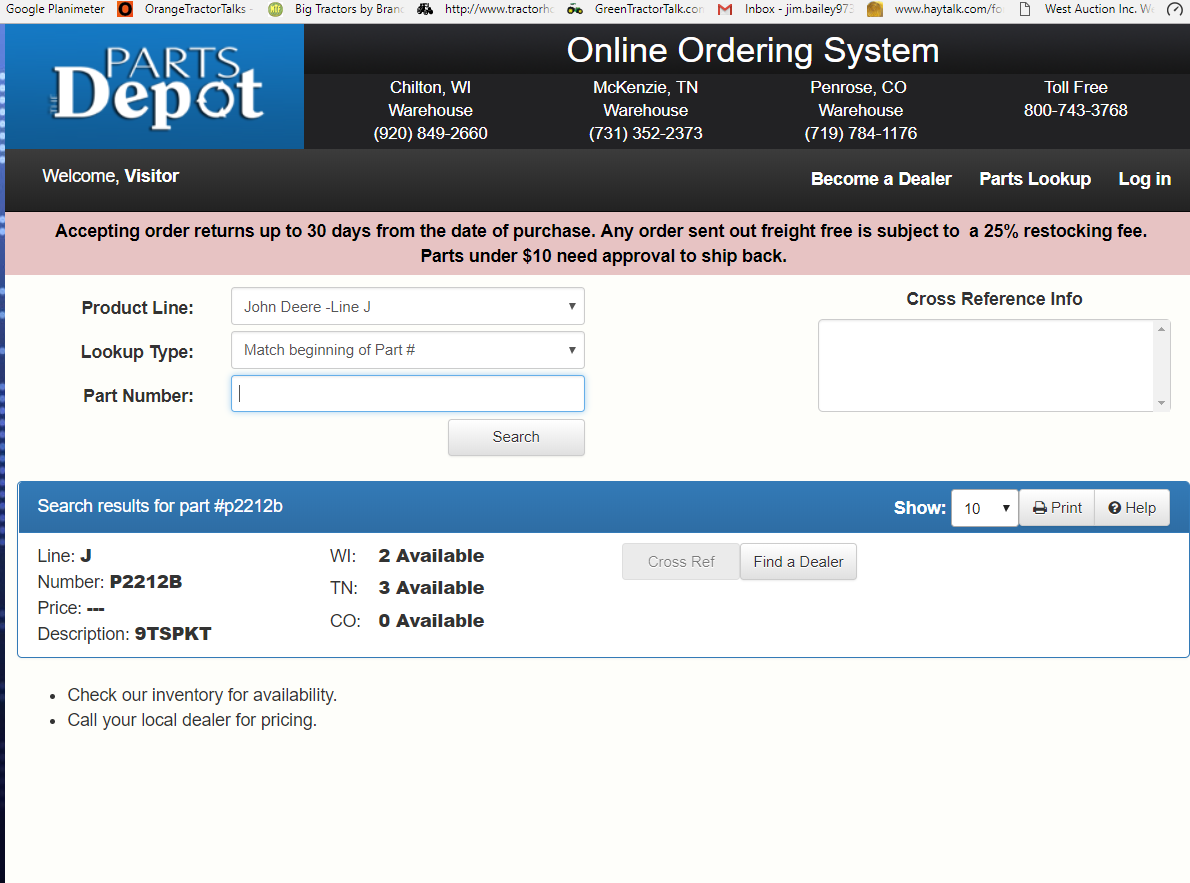Screen dimensions: 1190x883
Task: Print the search results
Action: (x=1056, y=508)
